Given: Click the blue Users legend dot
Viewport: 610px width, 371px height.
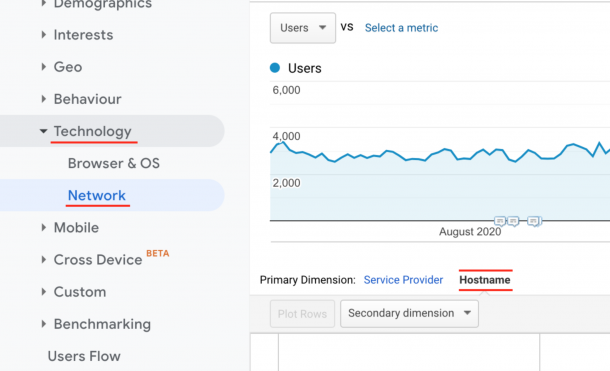Looking at the screenshot, I should (275, 68).
